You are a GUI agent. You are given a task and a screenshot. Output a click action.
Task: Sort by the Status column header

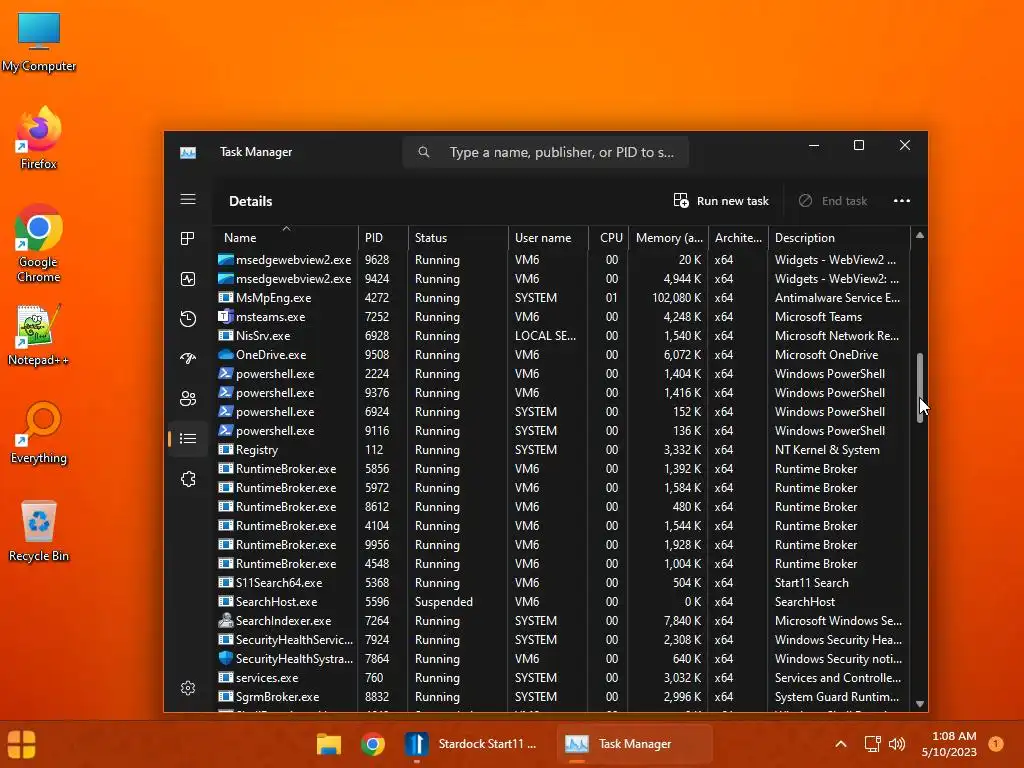[x=458, y=238]
